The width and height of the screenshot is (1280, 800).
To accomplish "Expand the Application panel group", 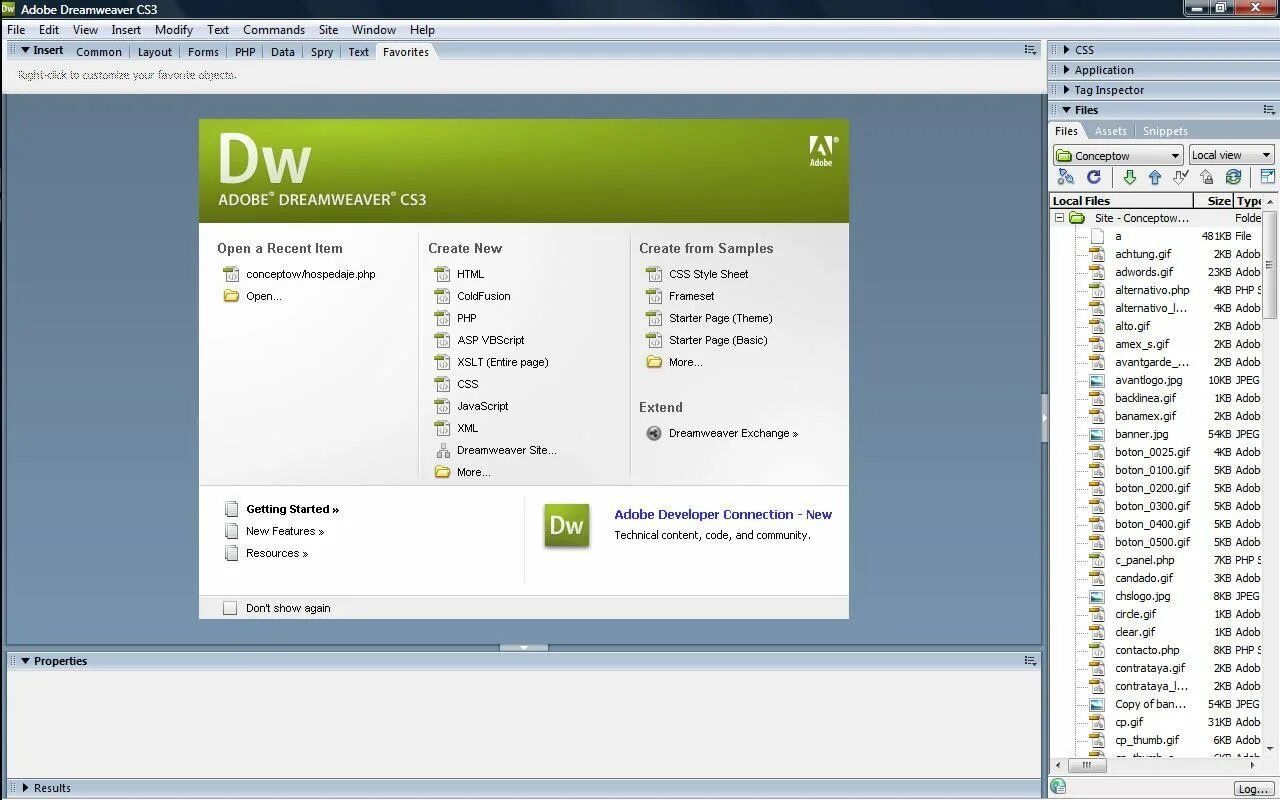I will (1066, 69).
